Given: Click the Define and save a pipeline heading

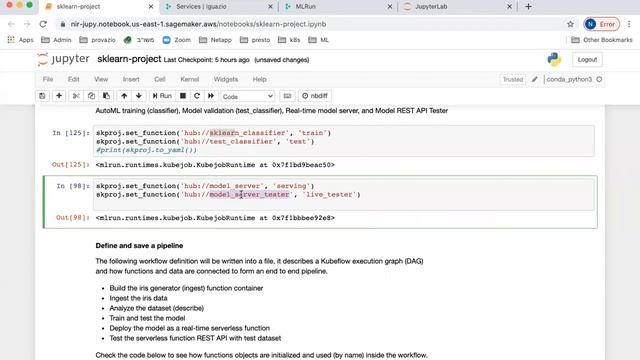Looking at the screenshot, I should pos(139,246).
